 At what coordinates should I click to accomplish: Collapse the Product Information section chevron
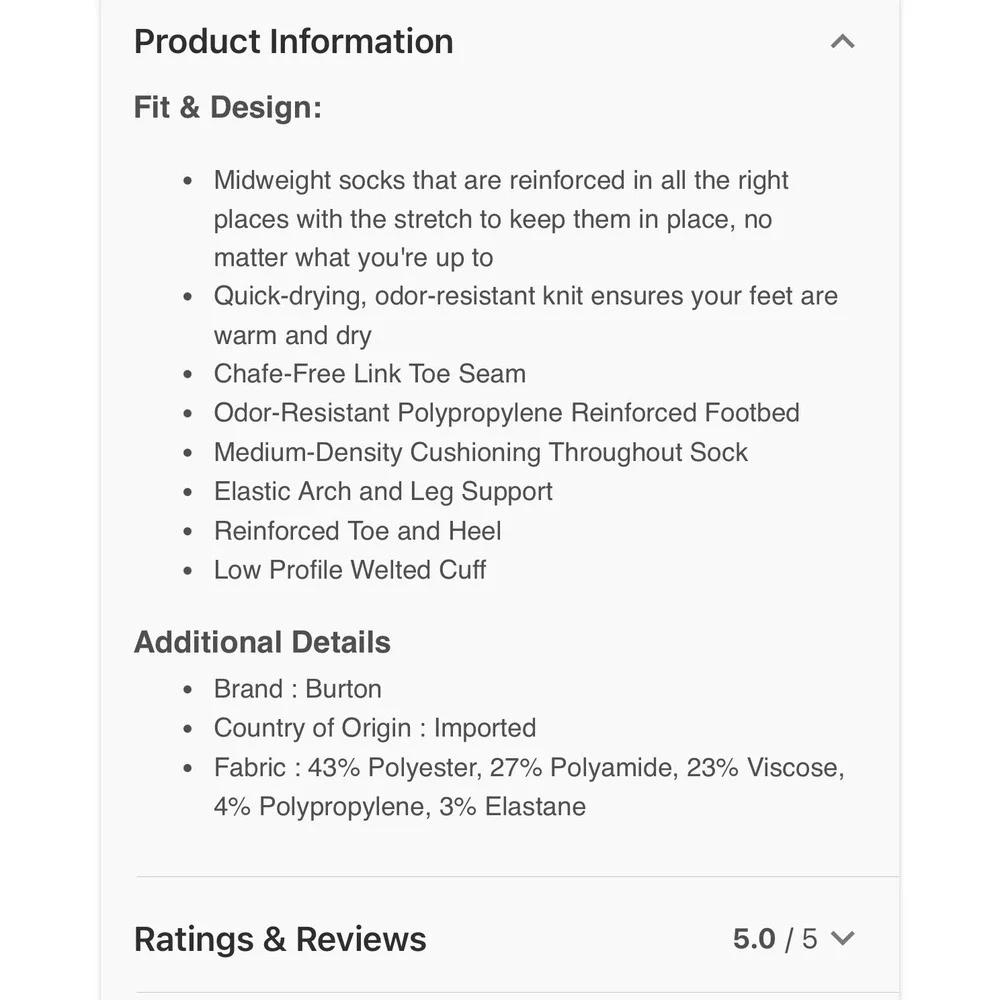(842, 42)
